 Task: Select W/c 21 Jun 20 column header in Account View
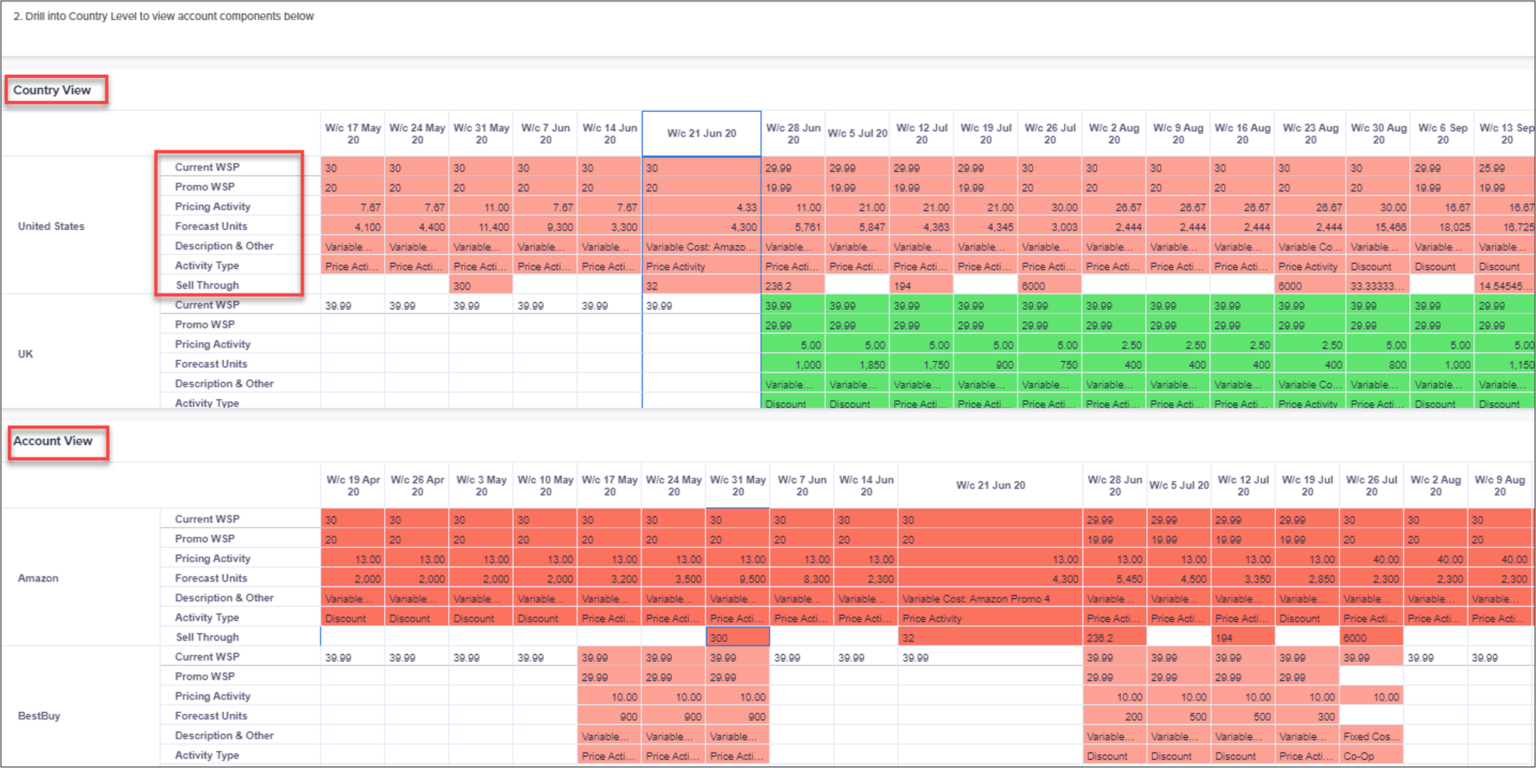click(990, 485)
